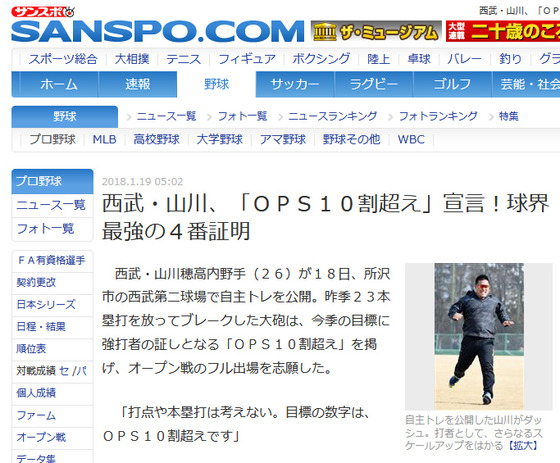Open the オープン戦 sidebar link

coord(41,437)
